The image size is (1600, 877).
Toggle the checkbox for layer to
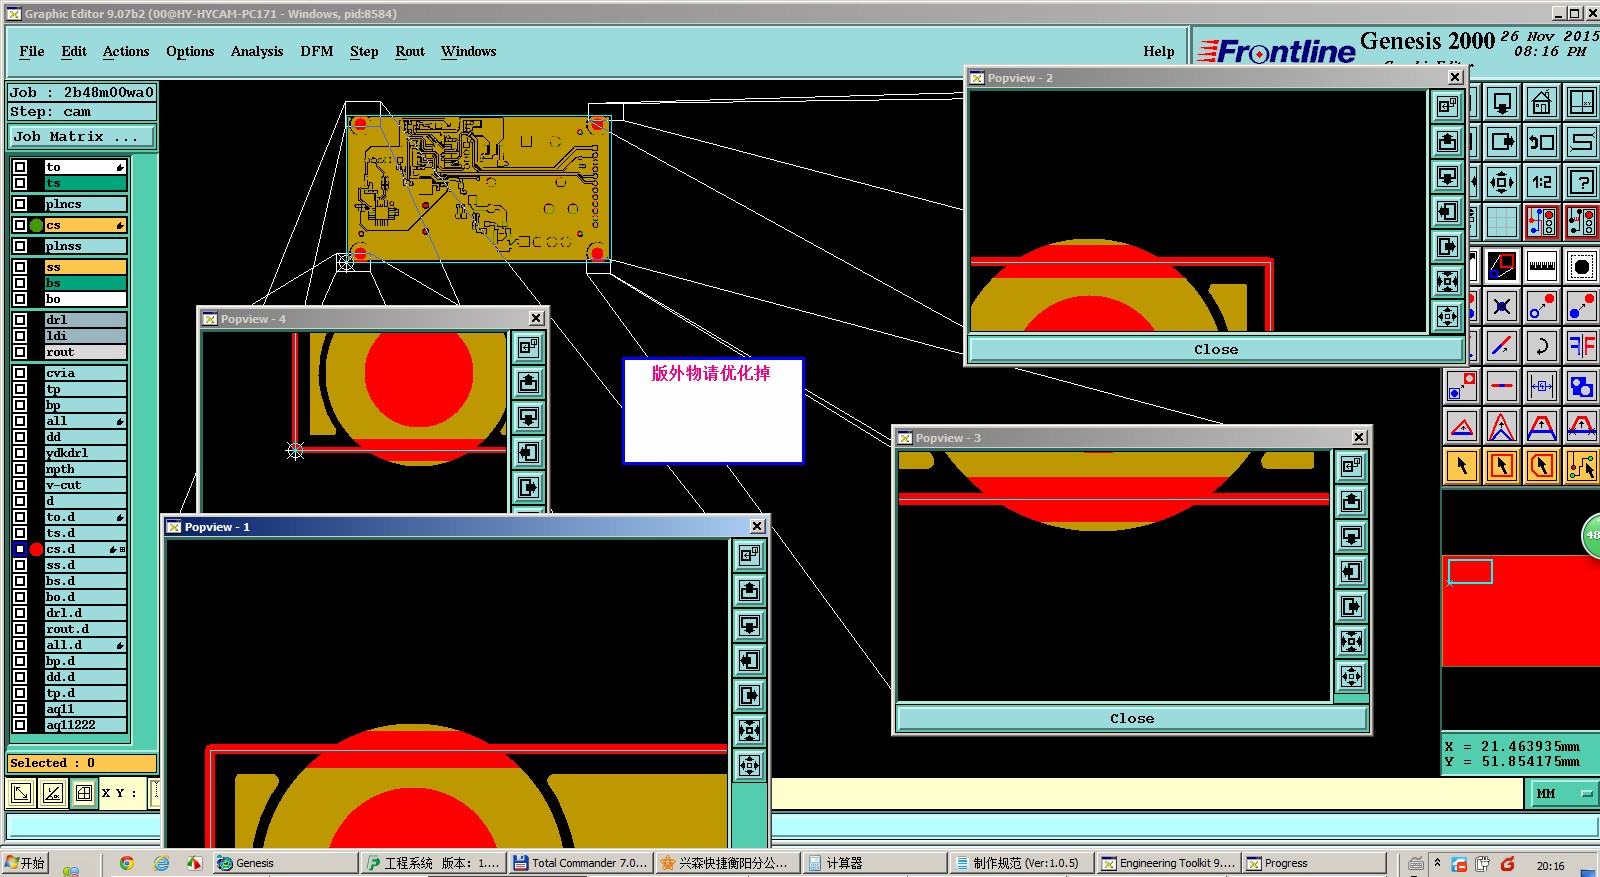click(20, 167)
